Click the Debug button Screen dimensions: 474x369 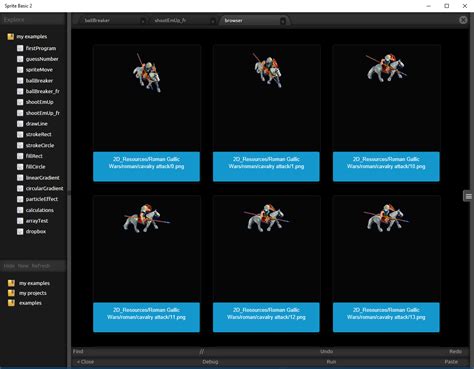[210, 362]
